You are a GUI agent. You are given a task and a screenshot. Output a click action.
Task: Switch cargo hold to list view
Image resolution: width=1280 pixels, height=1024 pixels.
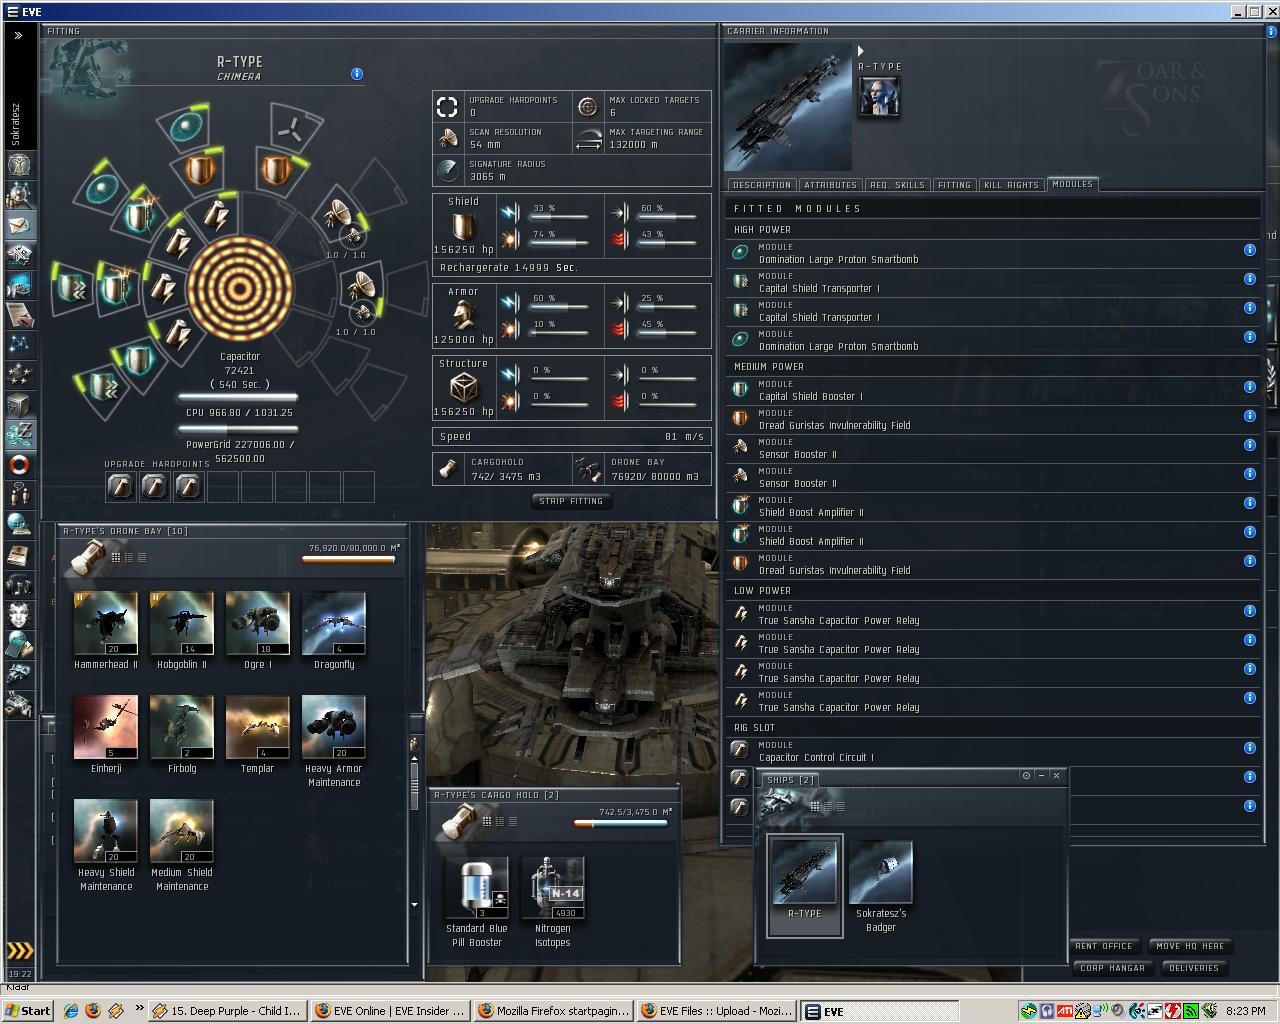pos(513,821)
